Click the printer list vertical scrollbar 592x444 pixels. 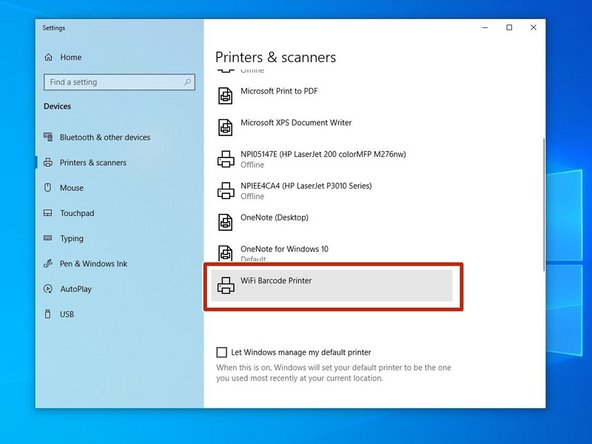pyautogui.click(x=544, y=204)
